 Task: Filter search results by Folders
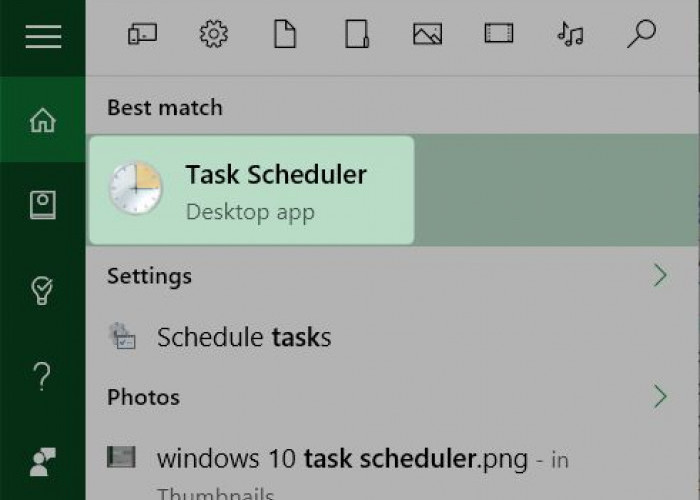click(x=357, y=35)
